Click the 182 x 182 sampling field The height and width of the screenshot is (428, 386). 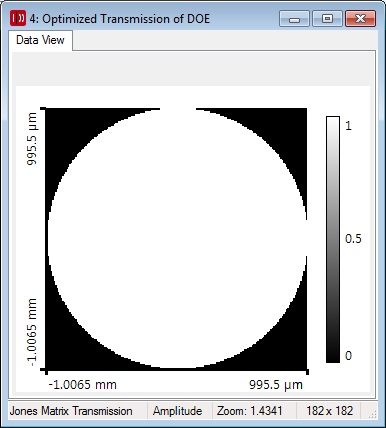(x=329, y=411)
